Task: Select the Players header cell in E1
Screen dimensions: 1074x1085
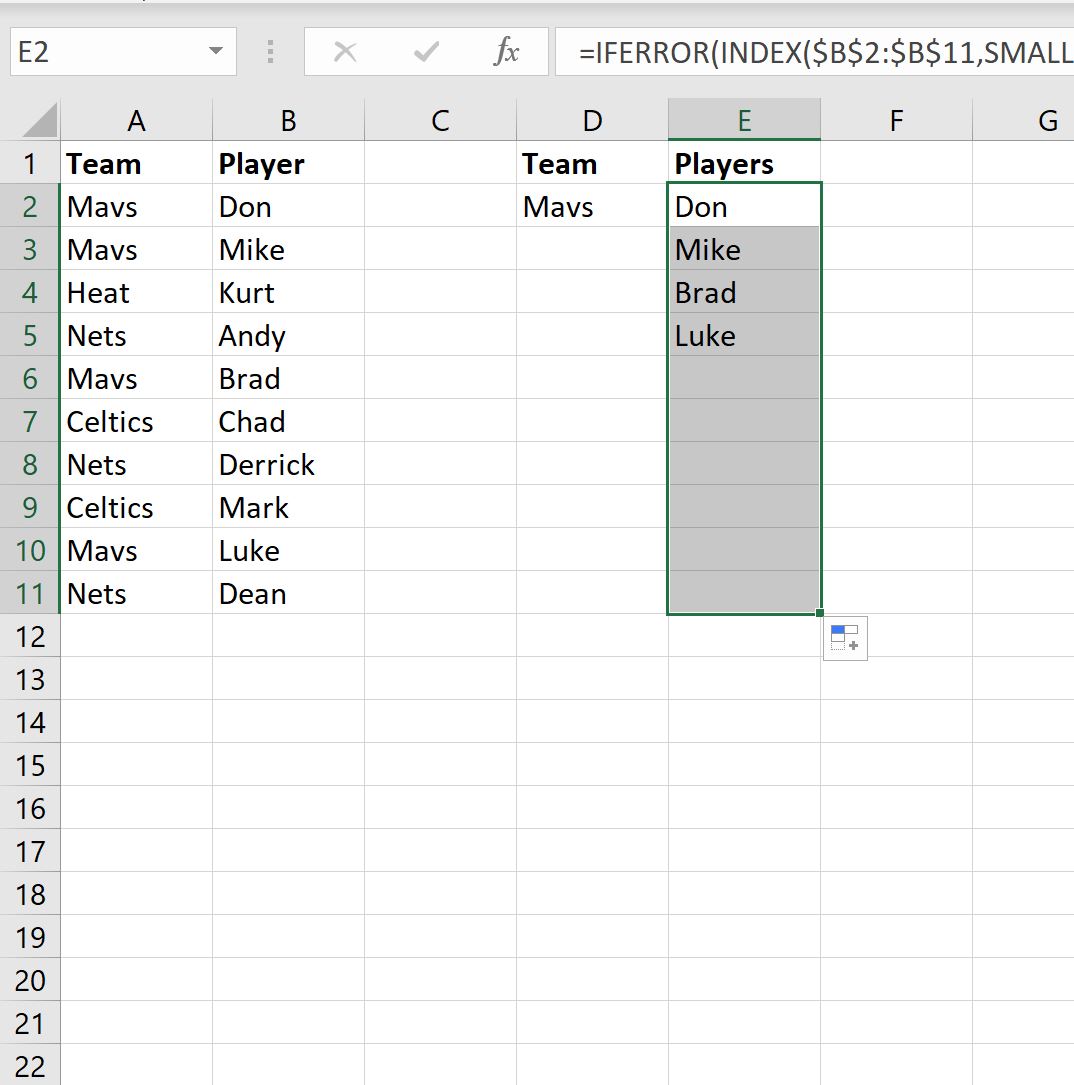Action: click(744, 163)
